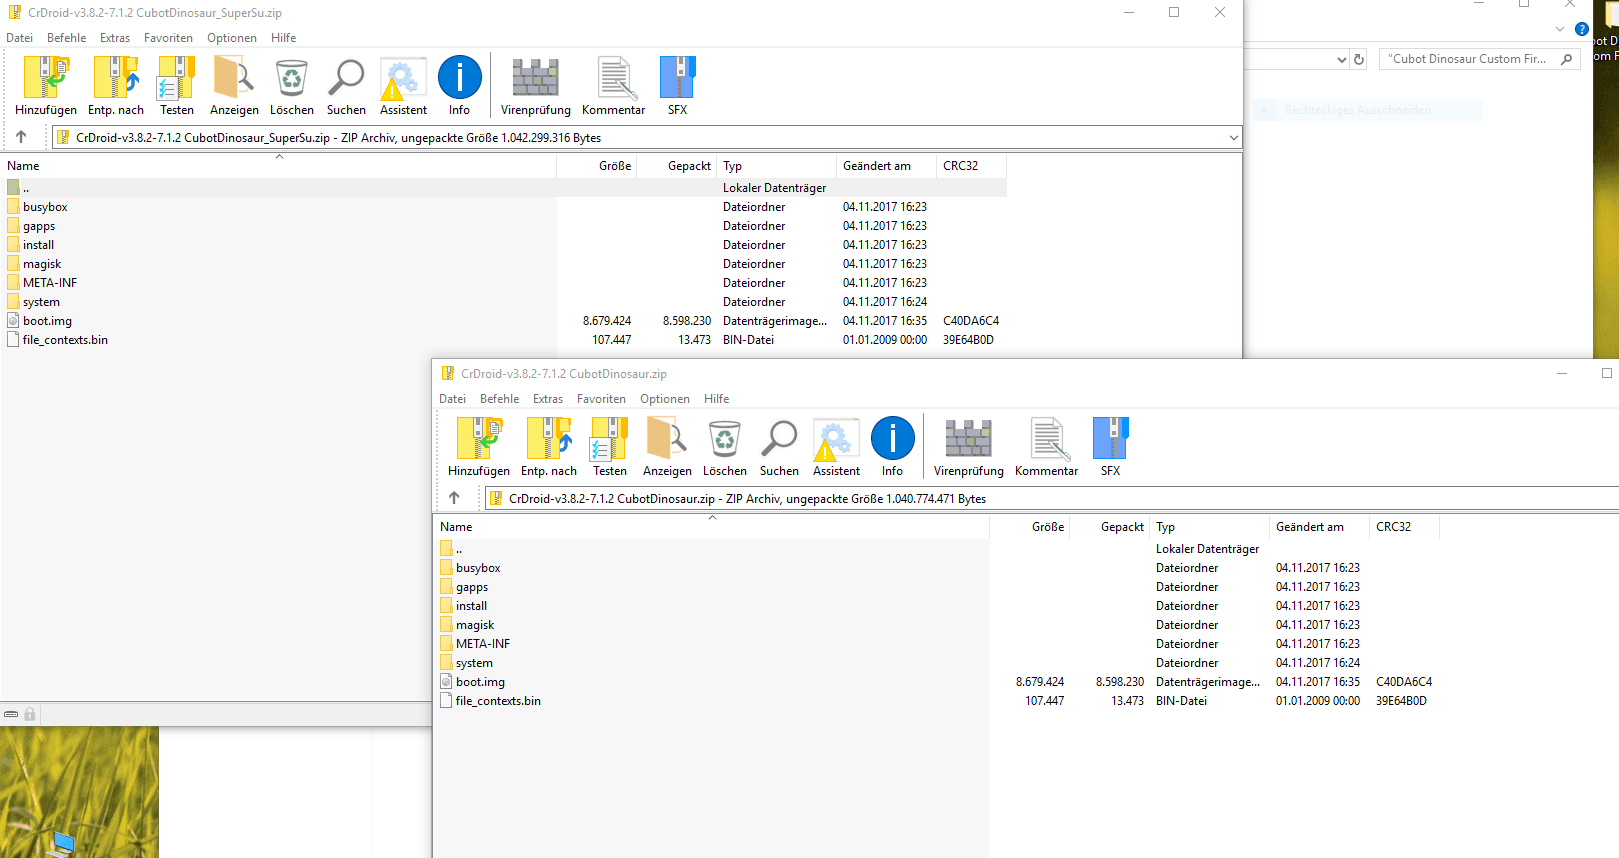Image resolution: width=1619 pixels, height=858 pixels.
Task: Run Virenprüfung in CubotDinosaur.zip window
Action: coord(969,447)
